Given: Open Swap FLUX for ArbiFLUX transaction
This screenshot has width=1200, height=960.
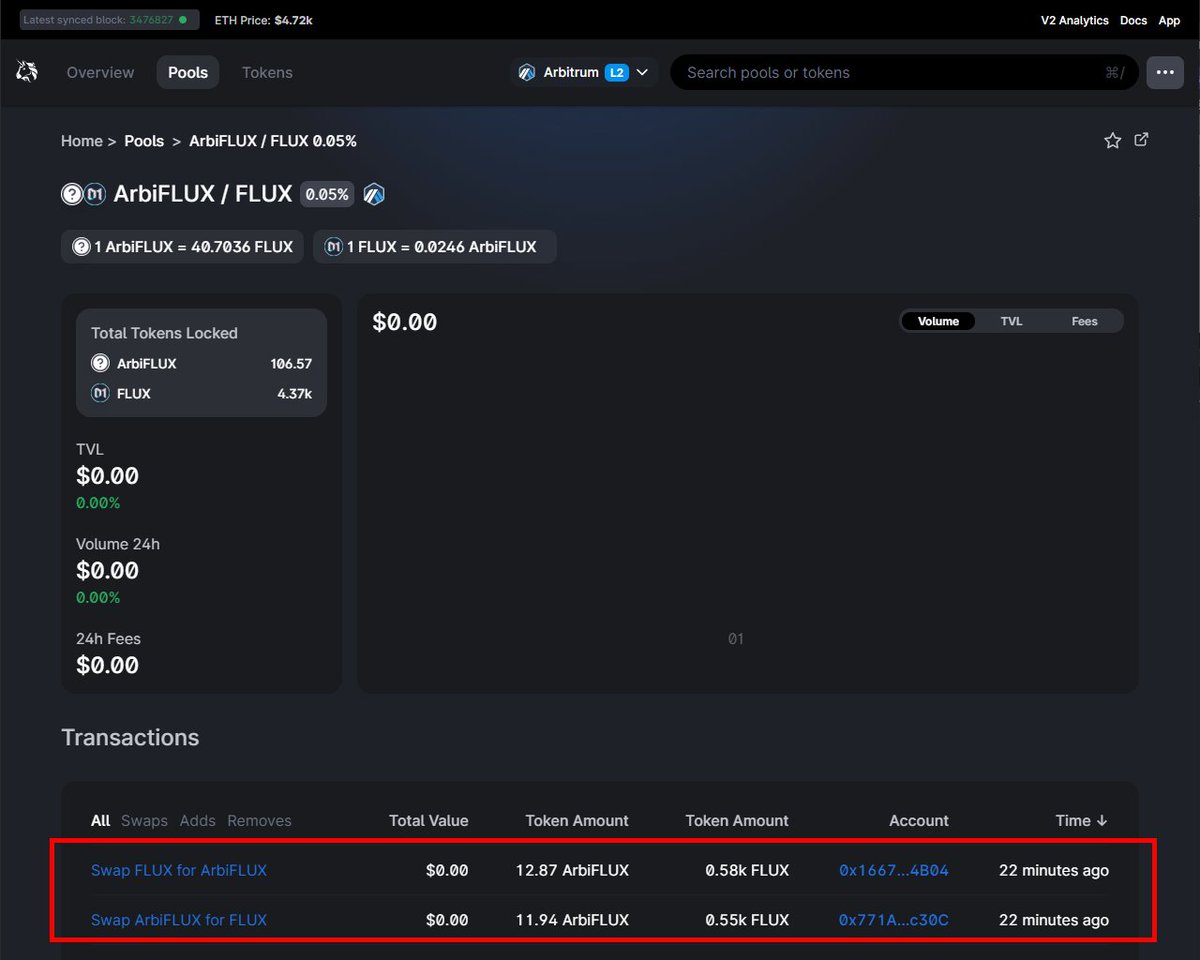Looking at the screenshot, I should coord(179,870).
